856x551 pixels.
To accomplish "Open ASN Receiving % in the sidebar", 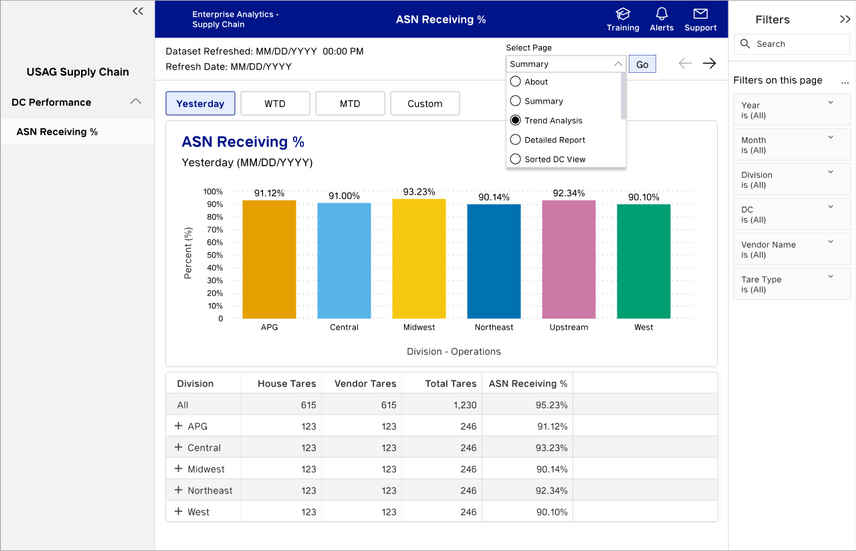I will pos(77,132).
